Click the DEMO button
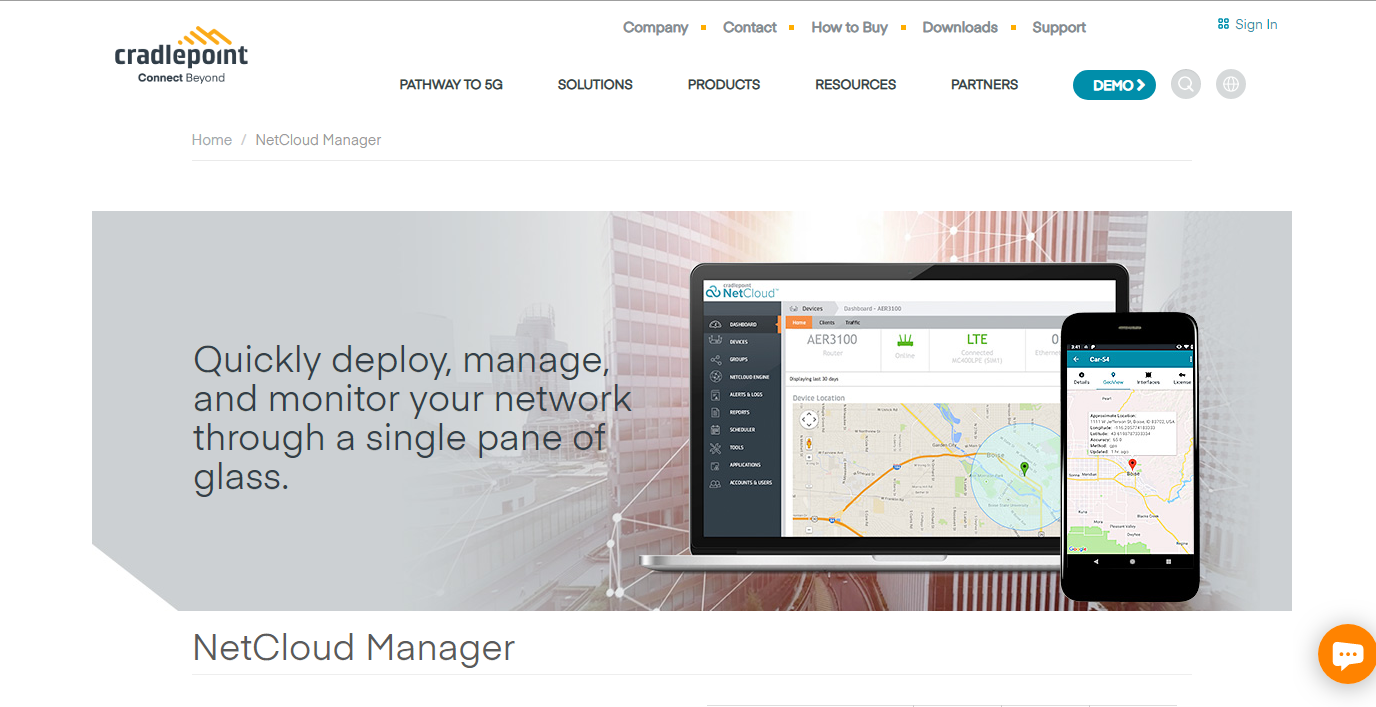 (x=1114, y=85)
